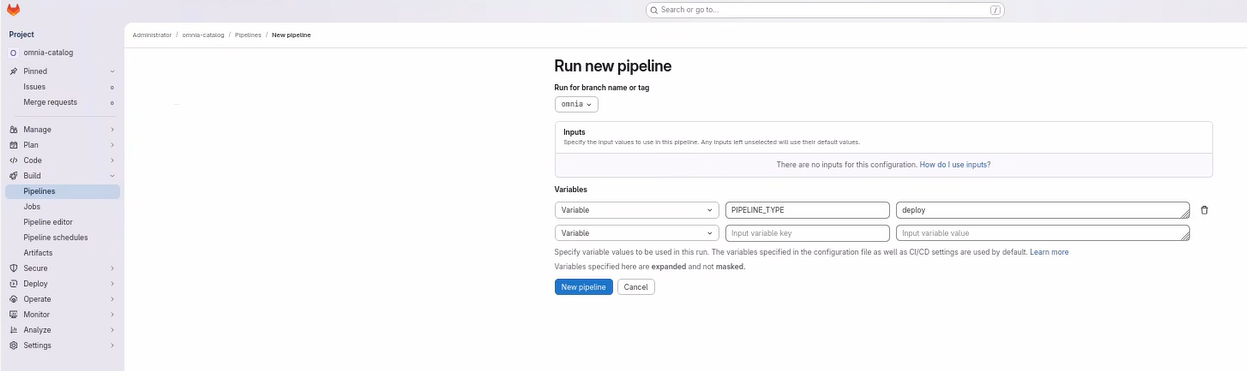Click the Secure shield icon
Screen dimensions: 1247x371
(x=14, y=268)
